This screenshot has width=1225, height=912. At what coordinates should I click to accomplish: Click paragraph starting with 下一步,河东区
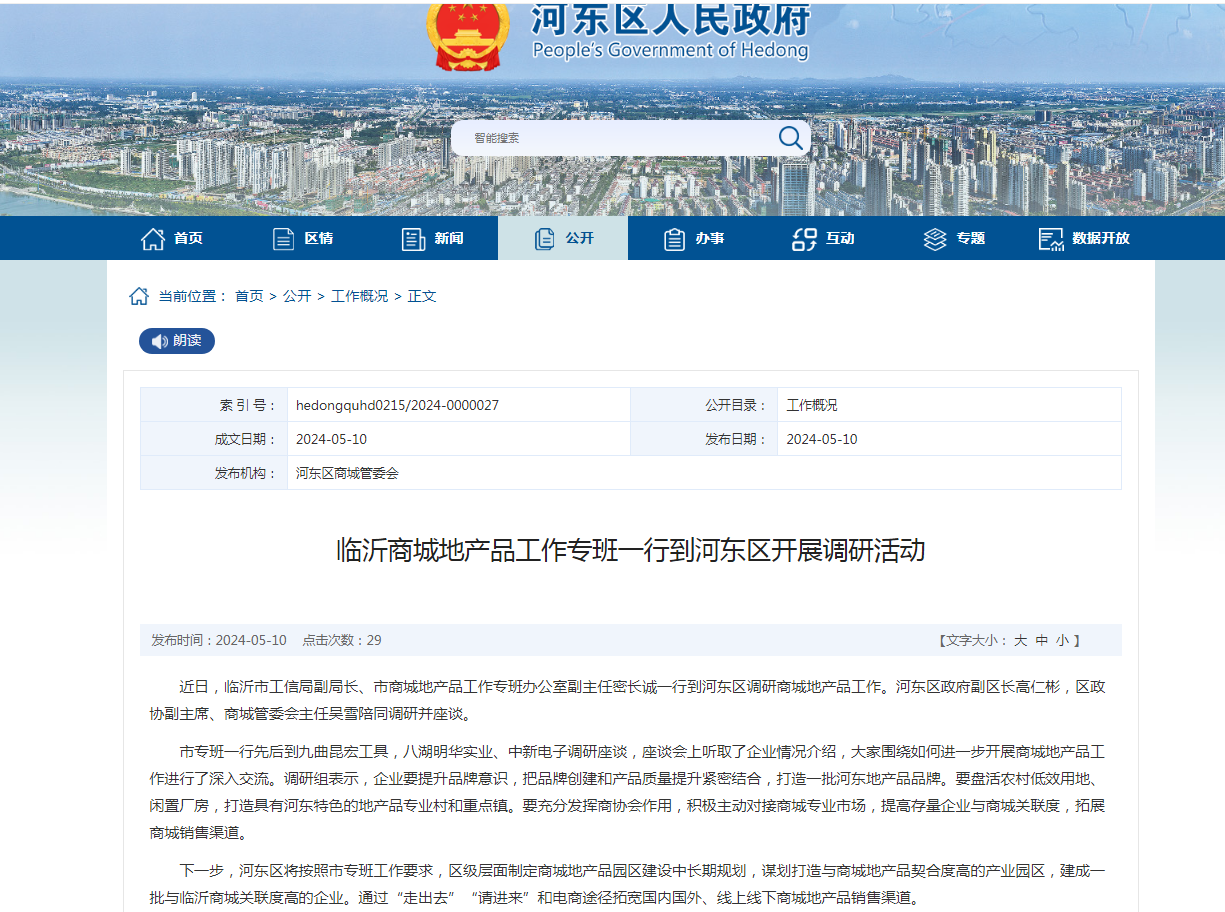pos(628,884)
